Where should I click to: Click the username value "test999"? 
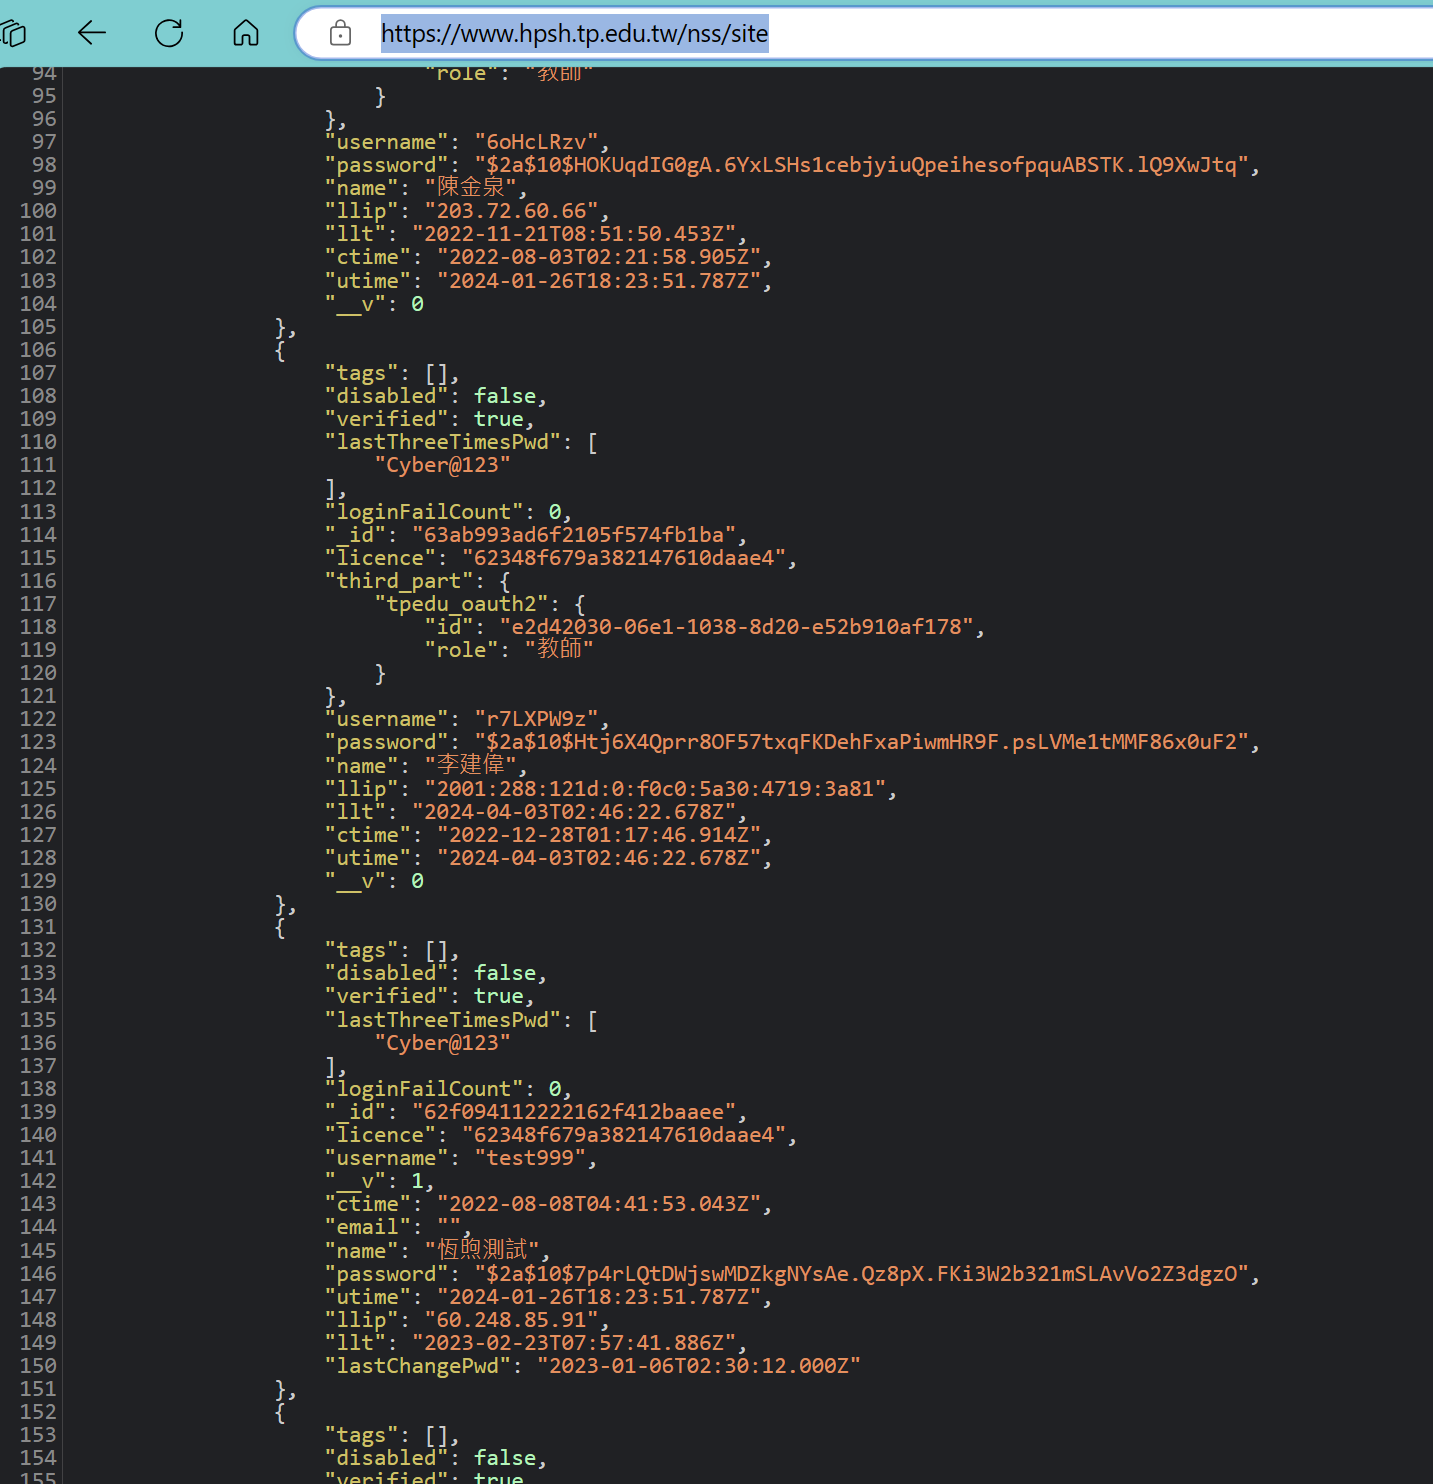[530, 1158]
